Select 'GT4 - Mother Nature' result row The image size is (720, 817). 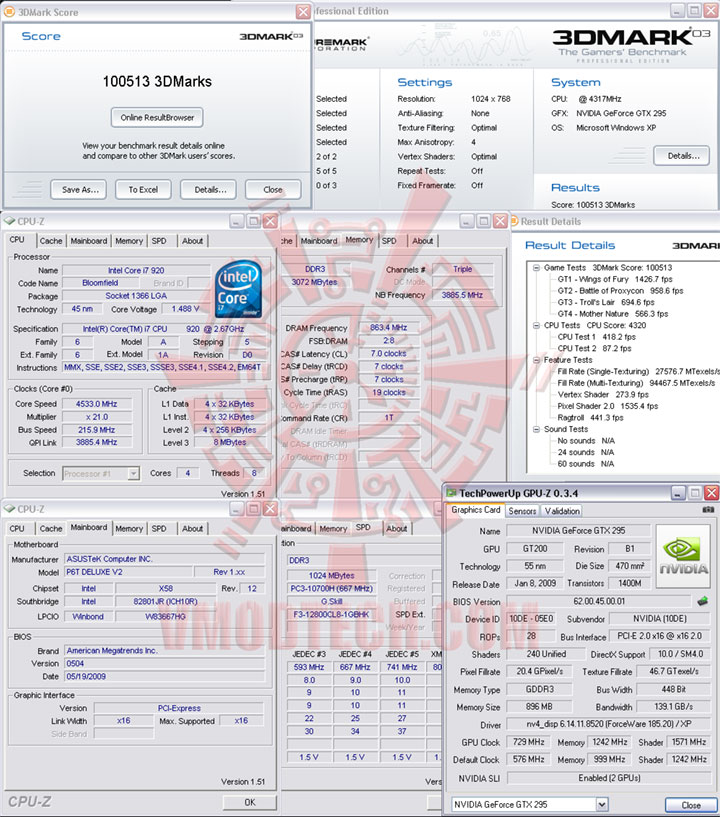[x=613, y=314]
